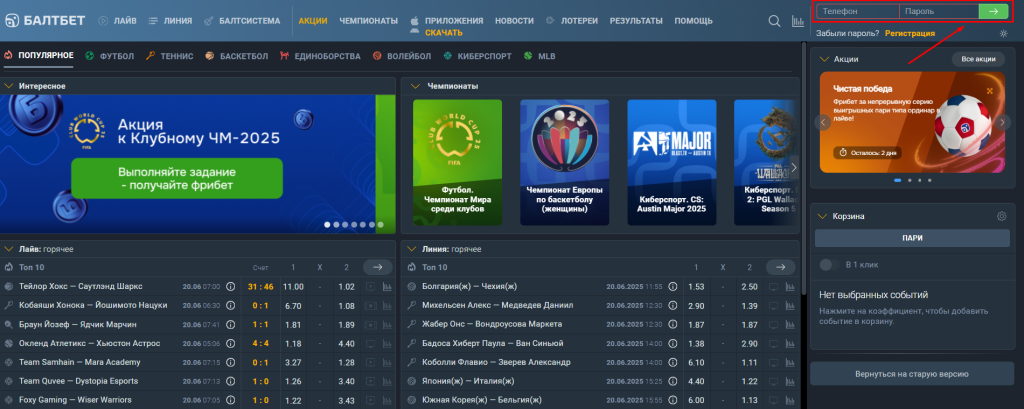Open info icon for Кобаяши Хонока match
Image resolution: width=1024 pixels, height=409 pixels.
pyautogui.click(x=231, y=305)
